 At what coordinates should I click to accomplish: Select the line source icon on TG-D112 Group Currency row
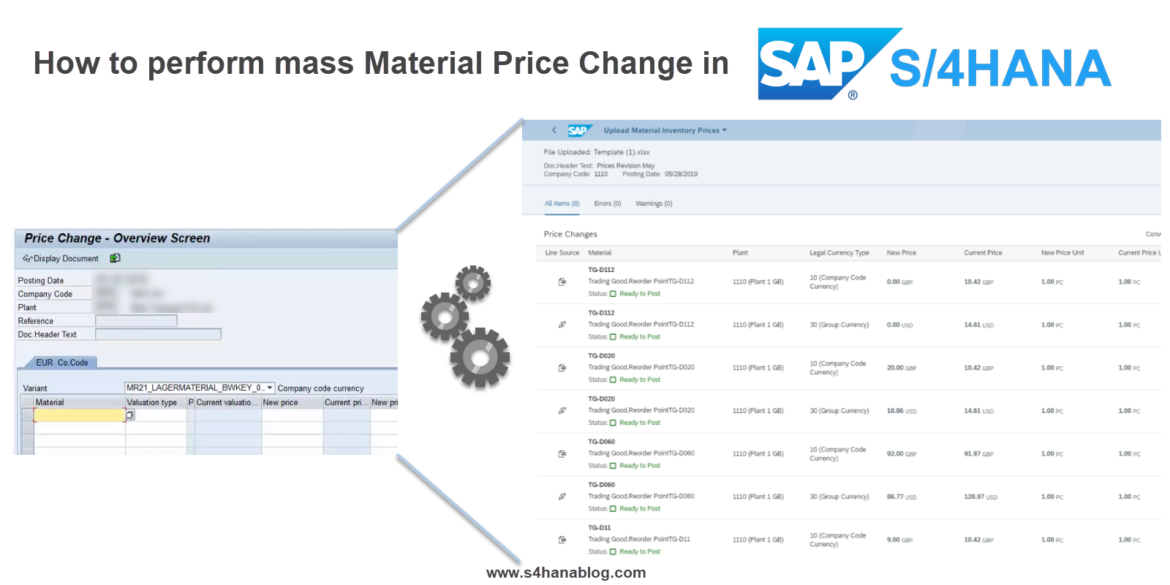click(x=562, y=324)
